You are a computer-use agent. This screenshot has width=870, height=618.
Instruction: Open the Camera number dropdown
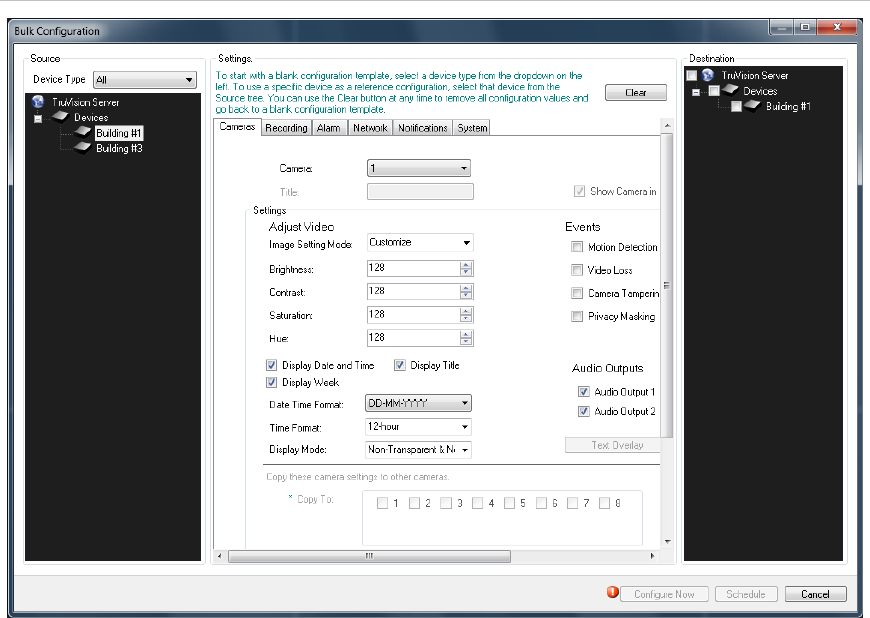pos(419,168)
